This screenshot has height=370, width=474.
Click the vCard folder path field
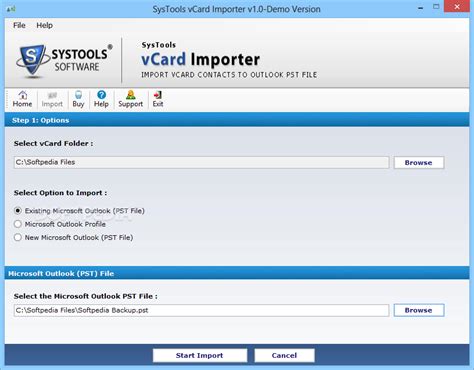click(201, 162)
